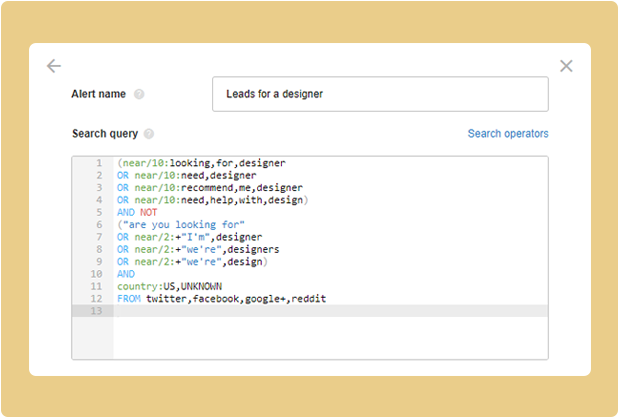
Task: Close the alert dialog with the X
Action: pos(566,66)
